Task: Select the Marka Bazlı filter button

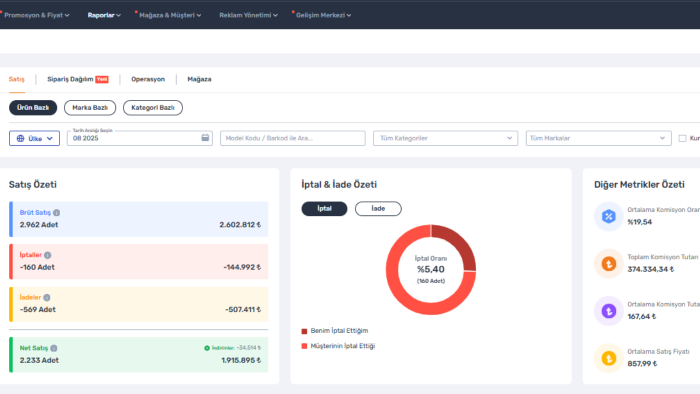Action: 90,108
